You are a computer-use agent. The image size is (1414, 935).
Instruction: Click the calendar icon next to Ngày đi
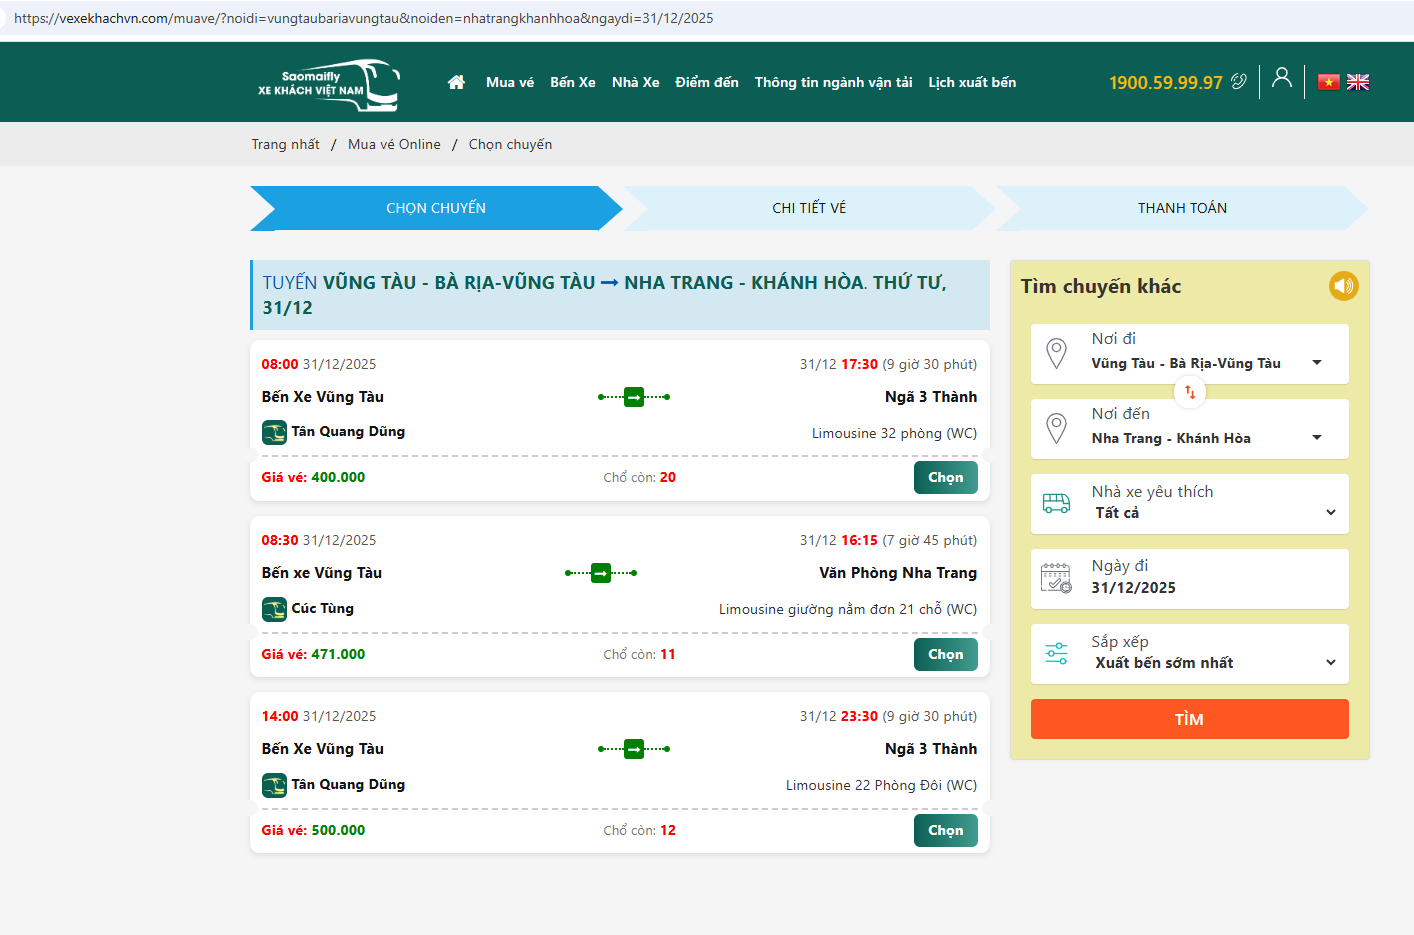[1056, 578]
